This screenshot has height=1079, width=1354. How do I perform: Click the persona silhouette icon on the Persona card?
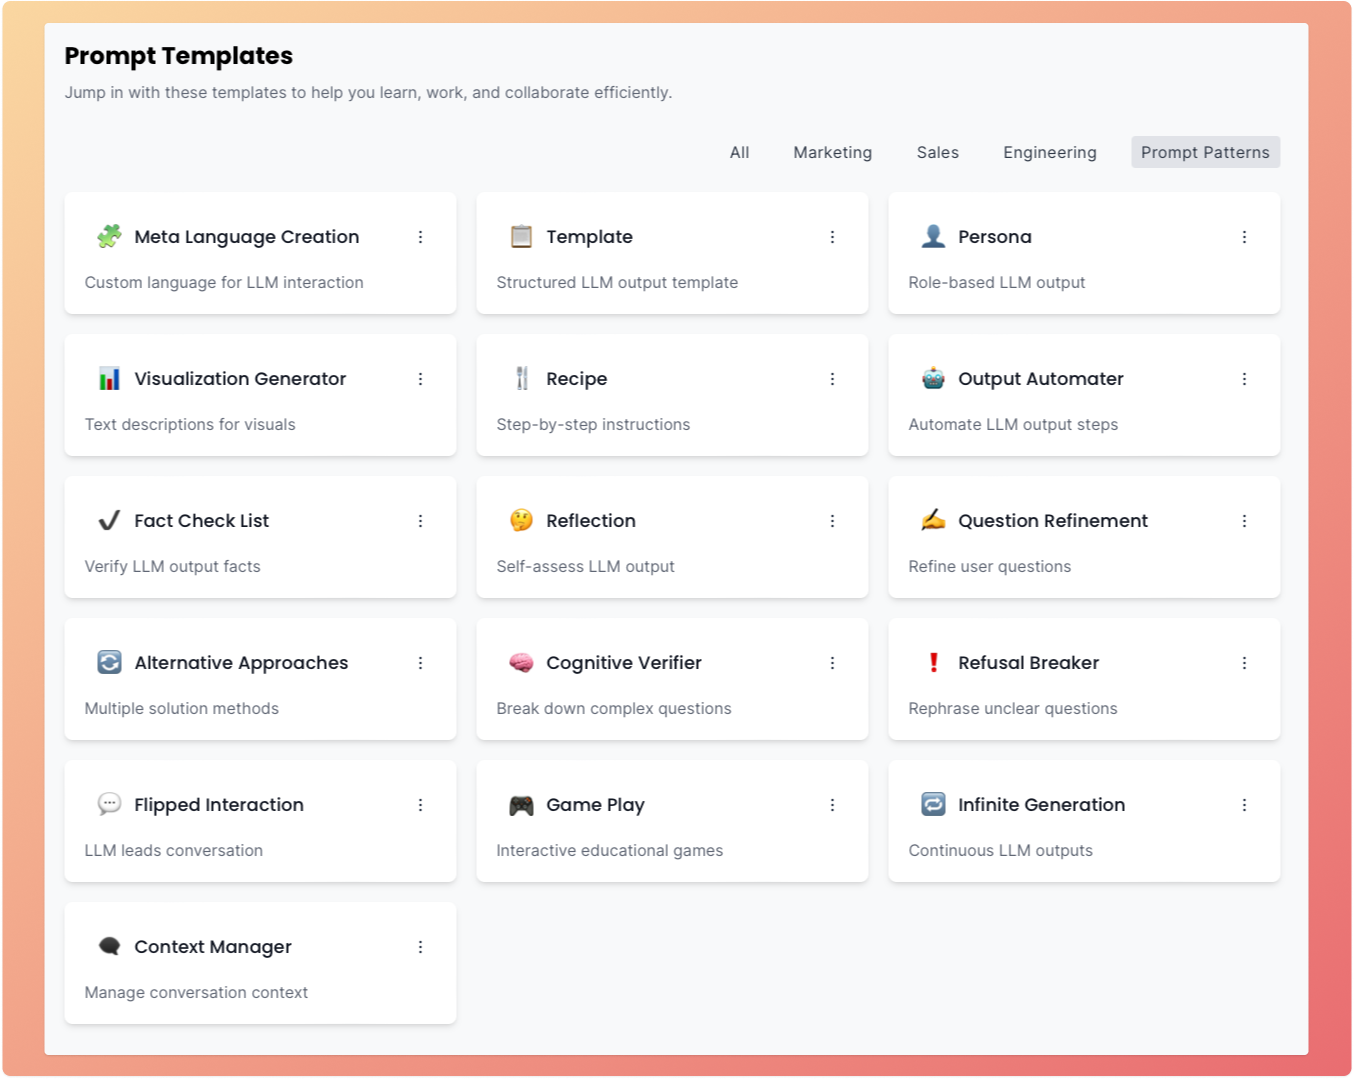click(x=932, y=236)
